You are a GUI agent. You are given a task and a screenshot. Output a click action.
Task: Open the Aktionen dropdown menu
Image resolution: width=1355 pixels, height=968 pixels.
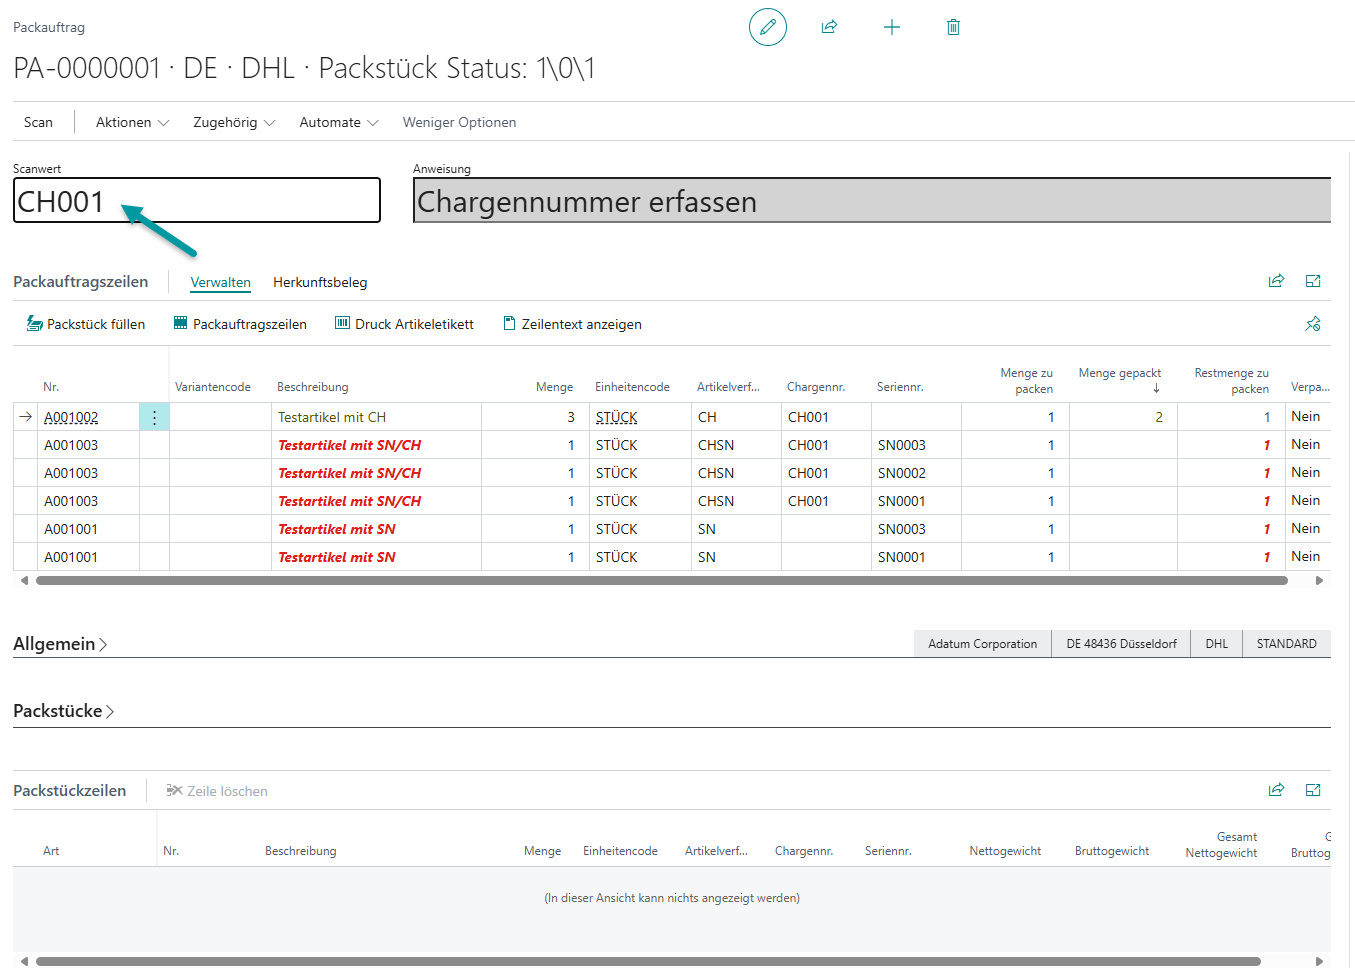tap(132, 122)
